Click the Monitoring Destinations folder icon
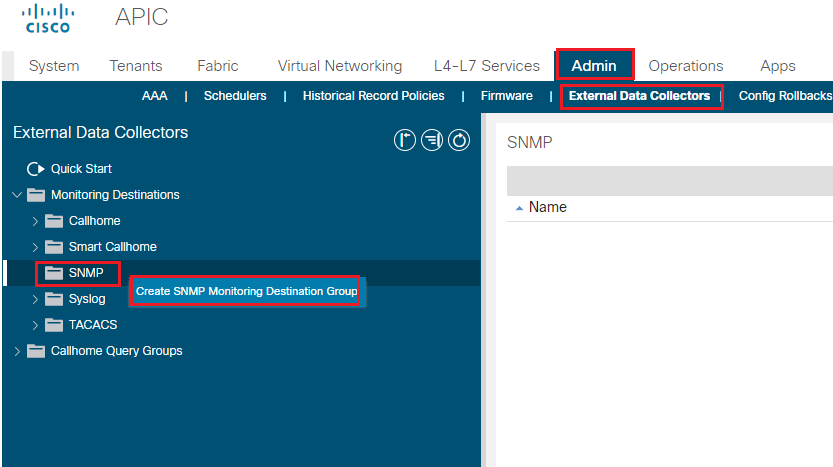 (x=36, y=195)
